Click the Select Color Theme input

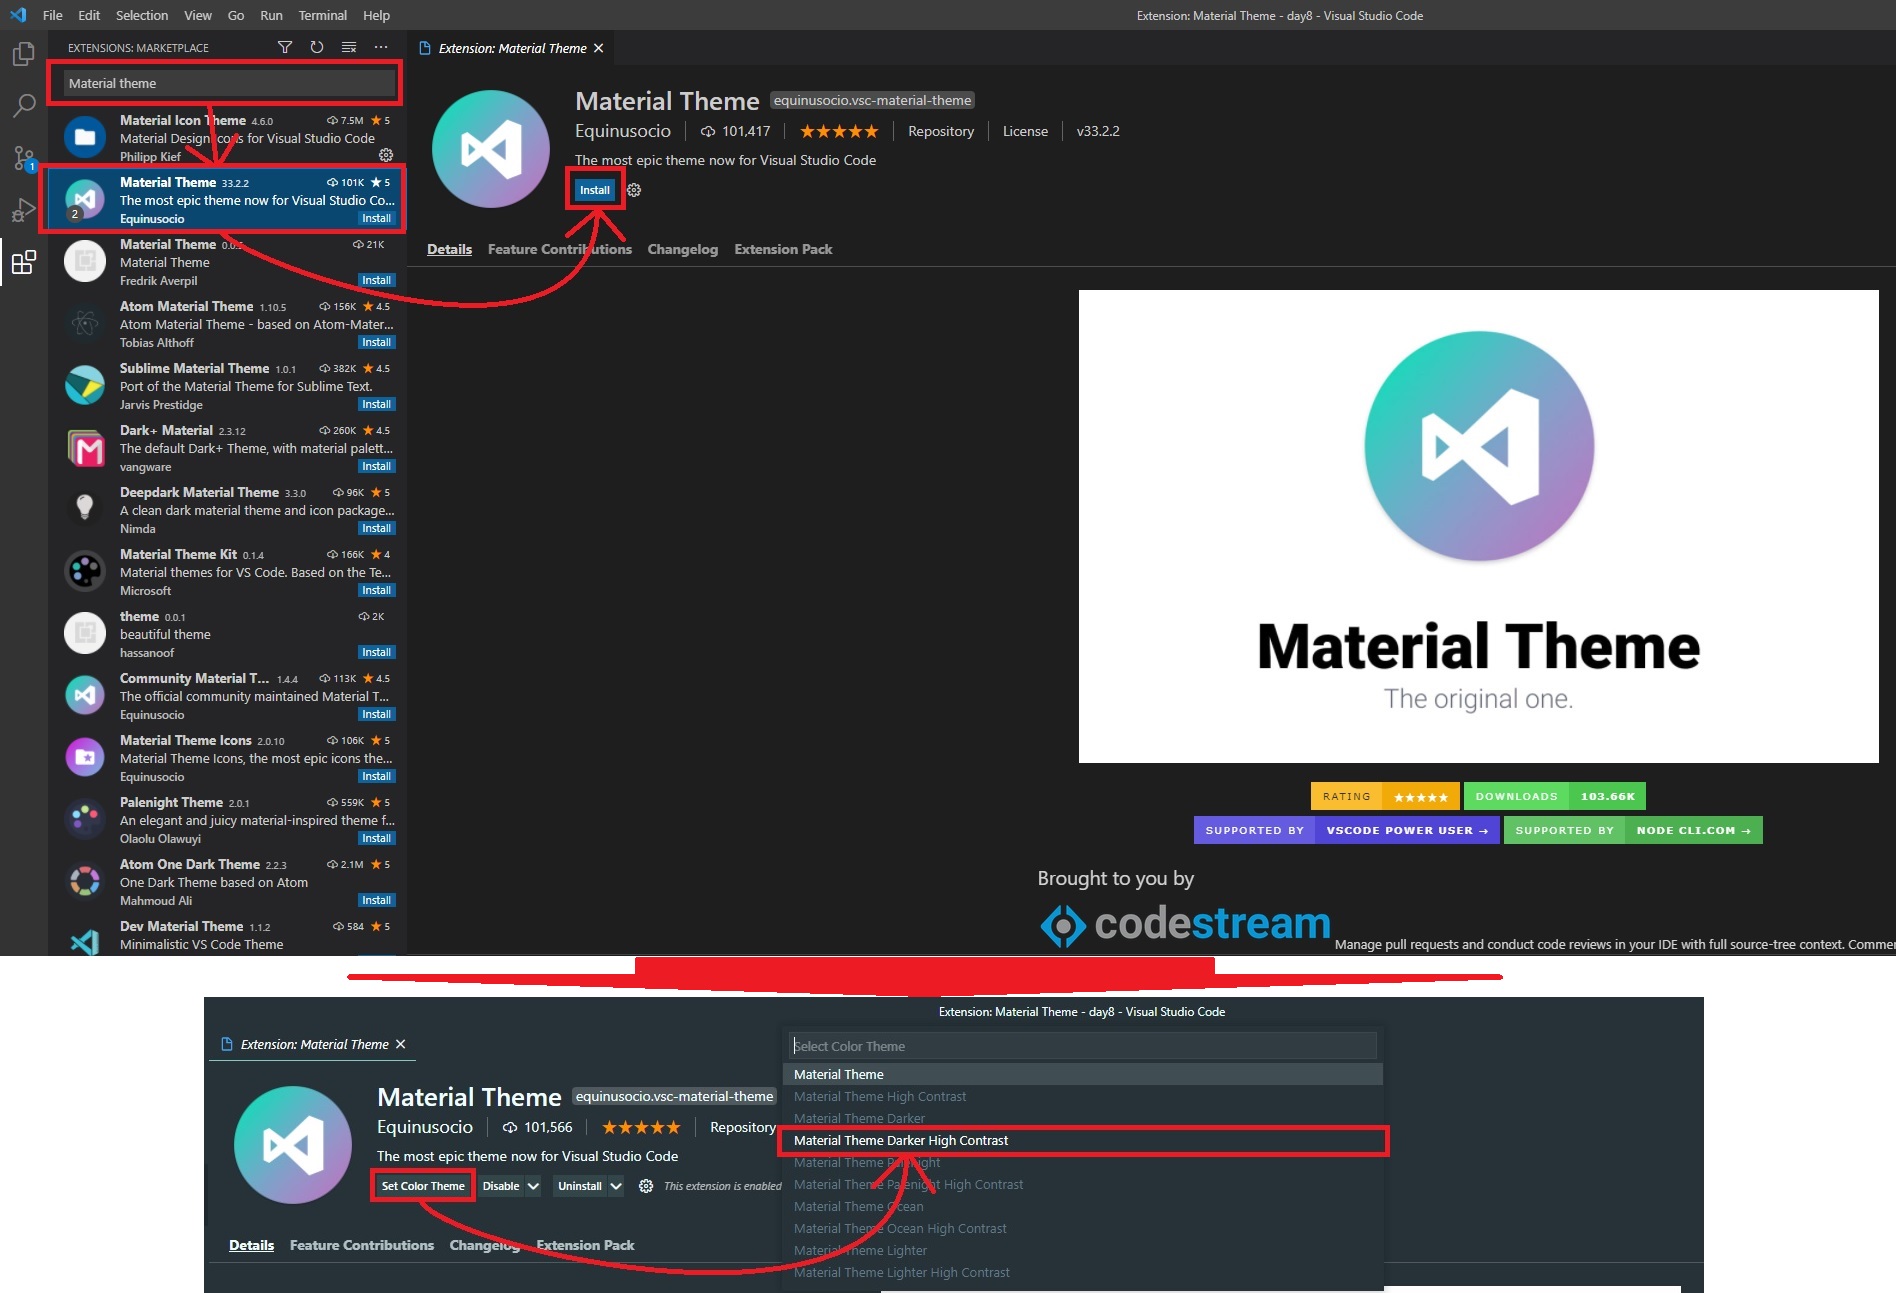[x=1083, y=1046]
